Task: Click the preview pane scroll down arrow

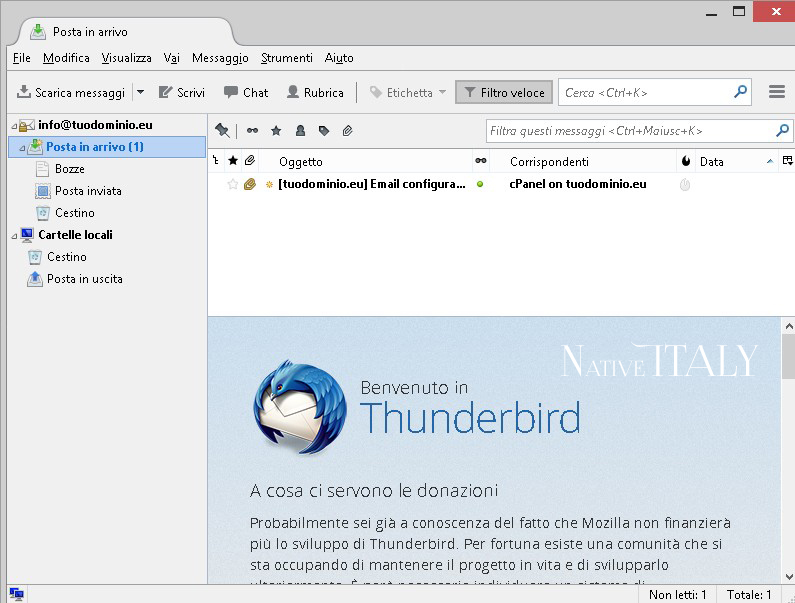Action: 788,577
